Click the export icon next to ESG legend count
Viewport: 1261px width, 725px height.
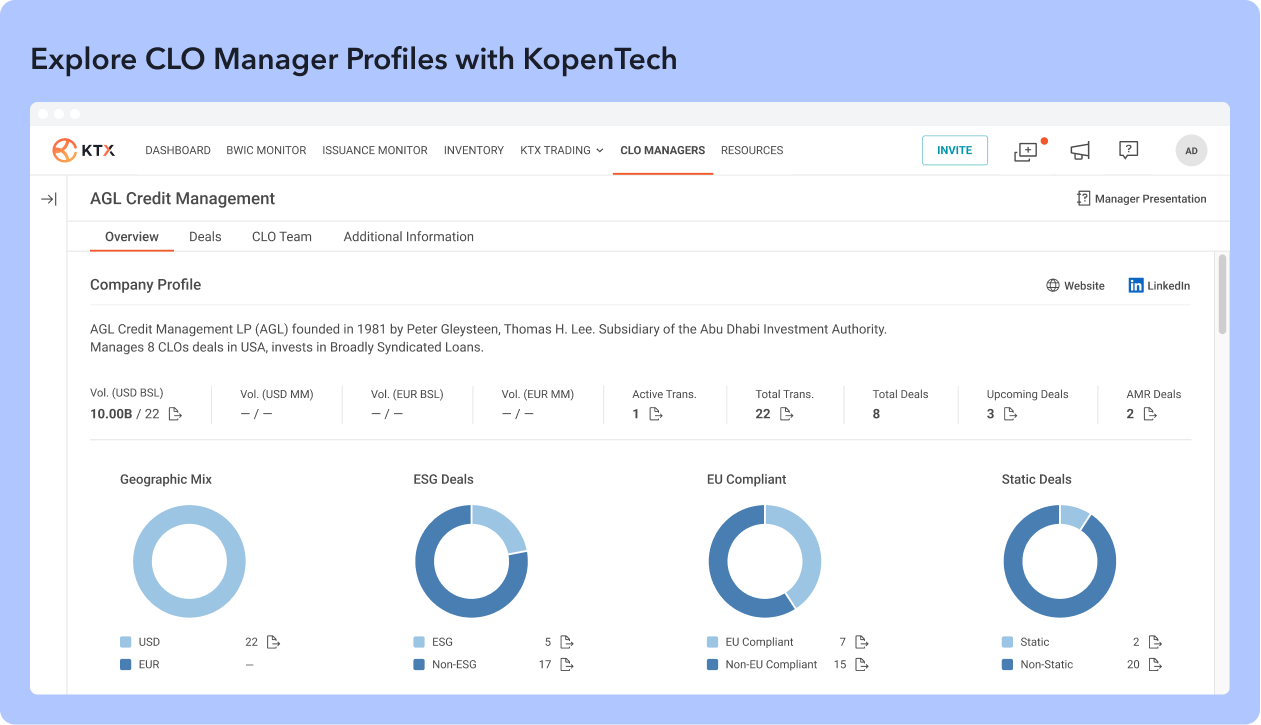pyautogui.click(x=567, y=642)
